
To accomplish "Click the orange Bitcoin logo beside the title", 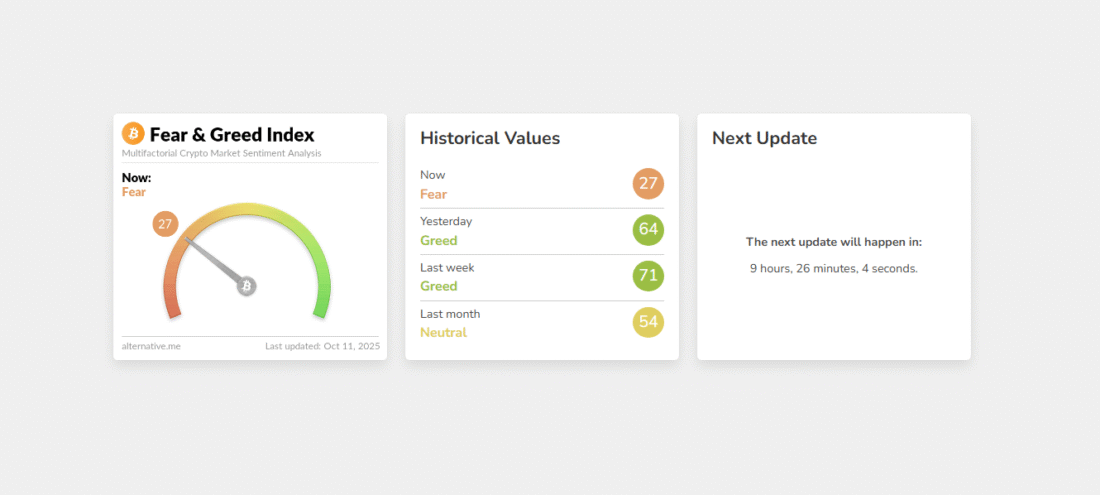I will (x=133, y=134).
